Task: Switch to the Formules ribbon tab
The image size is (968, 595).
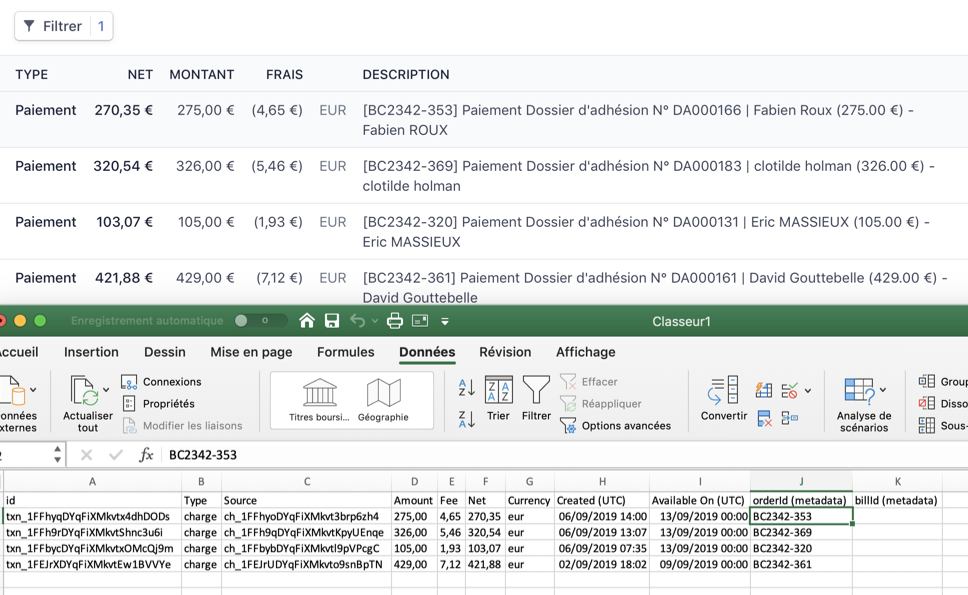Action: (345, 352)
